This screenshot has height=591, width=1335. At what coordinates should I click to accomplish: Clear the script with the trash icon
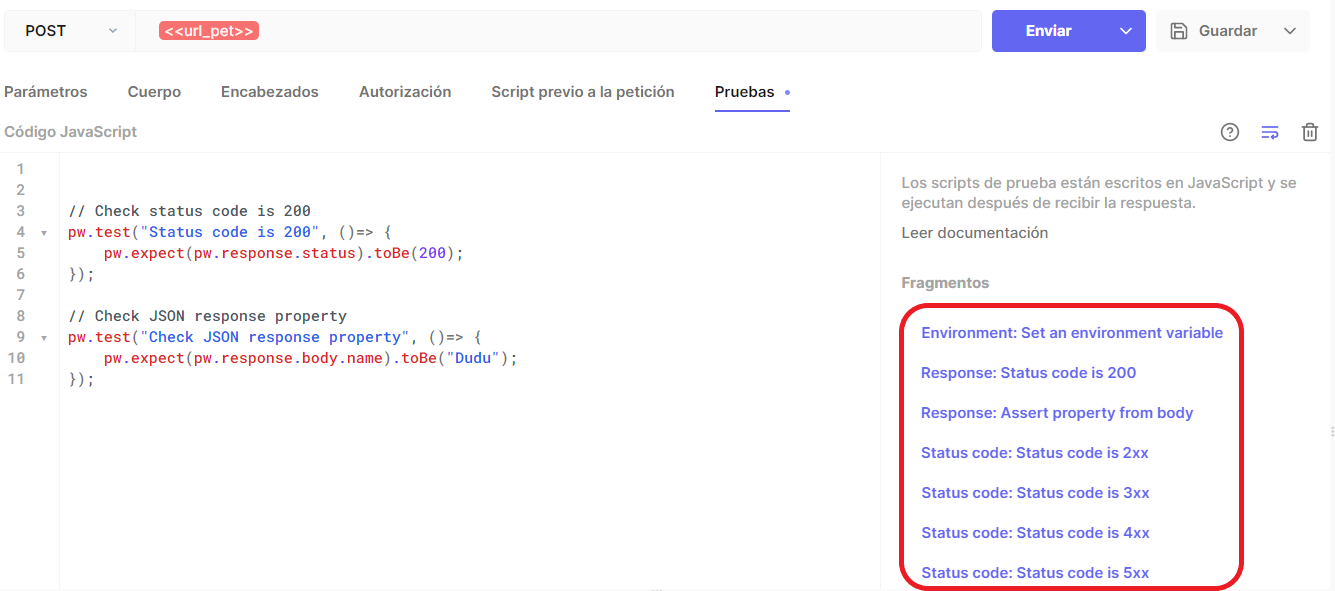(x=1310, y=132)
